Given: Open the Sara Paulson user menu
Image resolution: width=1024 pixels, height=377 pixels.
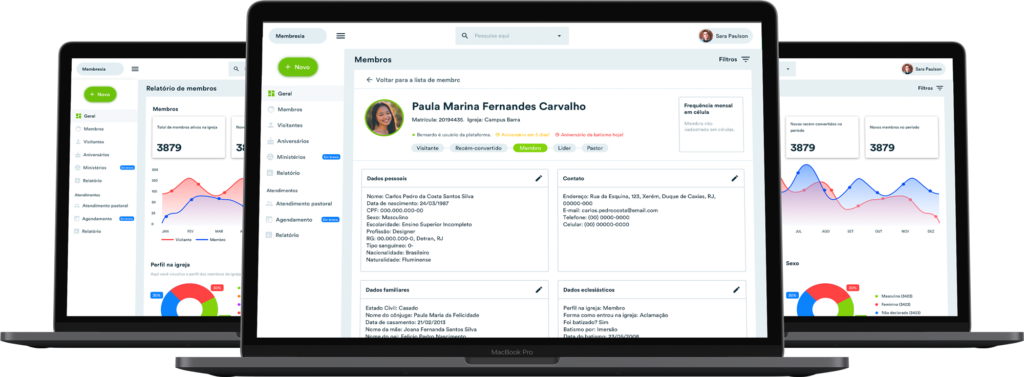Looking at the screenshot, I should tap(725, 36).
